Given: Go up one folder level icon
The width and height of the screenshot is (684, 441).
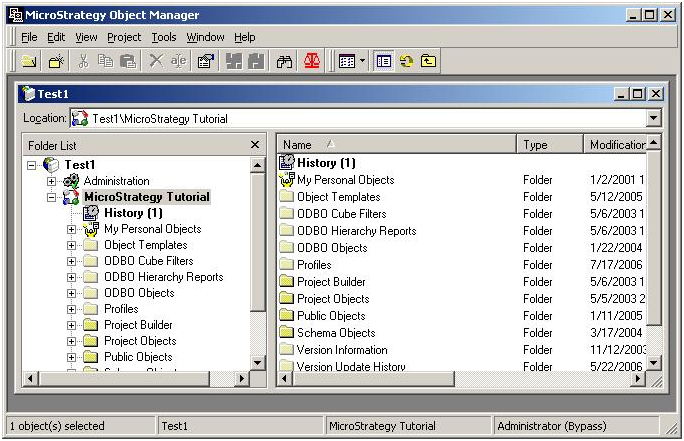Looking at the screenshot, I should (x=428, y=61).
